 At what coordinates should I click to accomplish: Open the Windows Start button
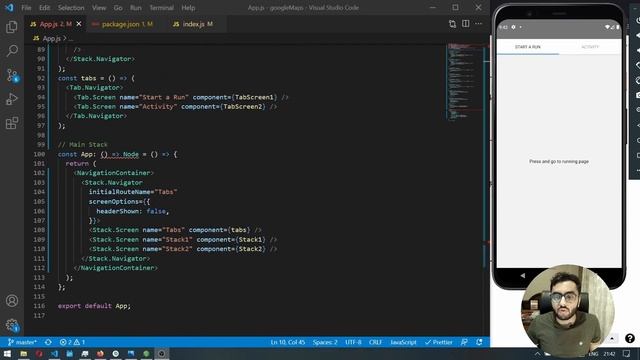[x=7, y=353]
